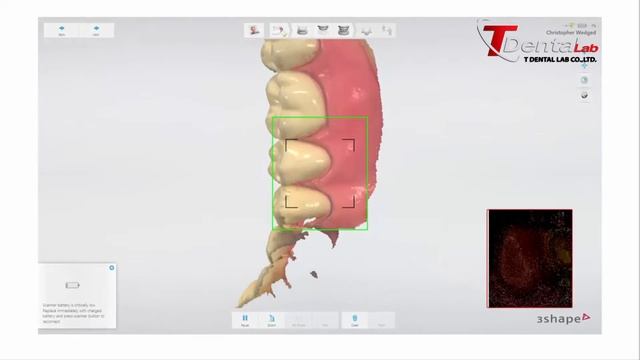Click the low battery icon in the warning
This screenshot has height=360, width=640.
(73, 285)
